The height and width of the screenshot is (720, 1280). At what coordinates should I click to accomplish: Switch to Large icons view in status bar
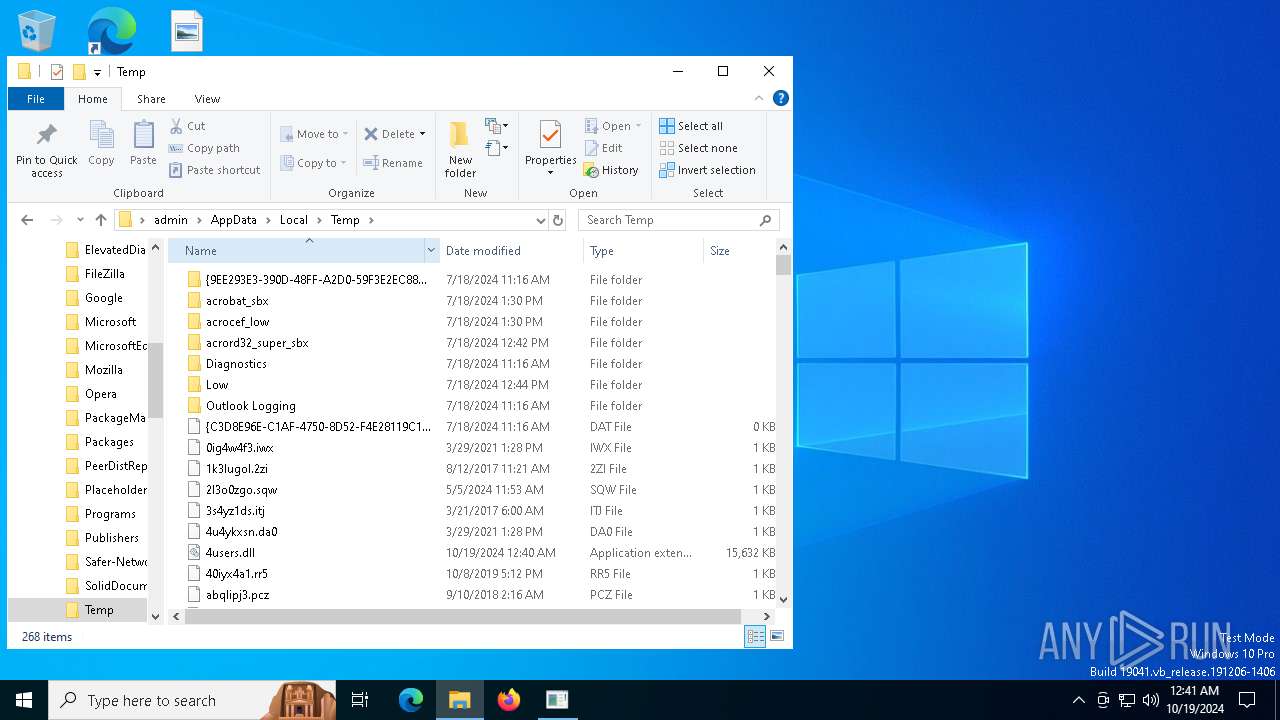tap(776, 636)
